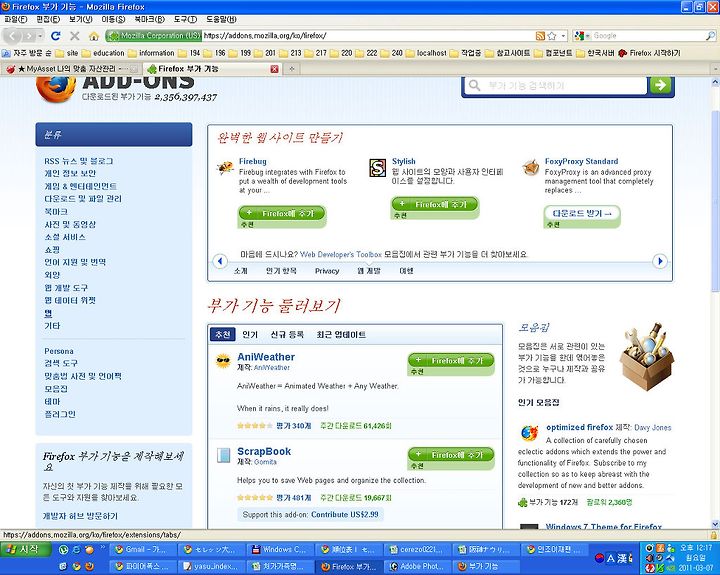Viewport: 720px width, 575px height.
Task: Open the 도구(T) menu
Action: pos(185,19)
